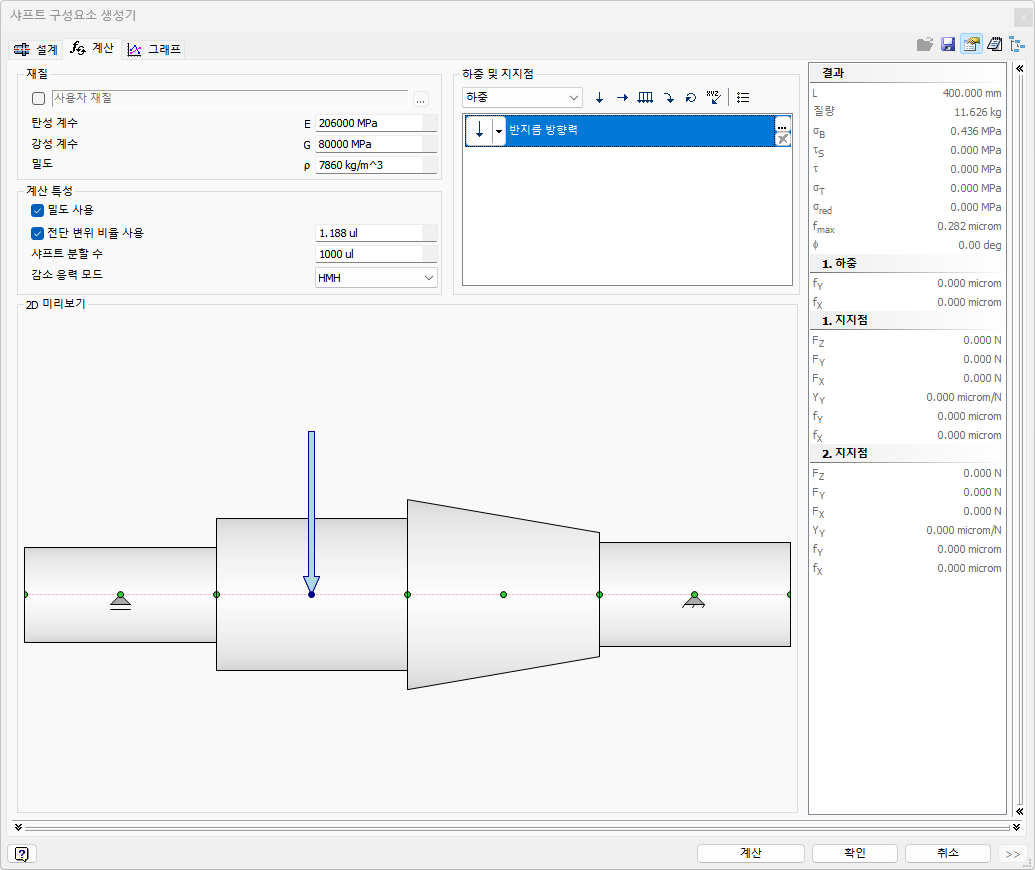This screenshot has width=1035, height=870.
Task: Select the 반지름 방향력 list row
Action: pos(627,131)
